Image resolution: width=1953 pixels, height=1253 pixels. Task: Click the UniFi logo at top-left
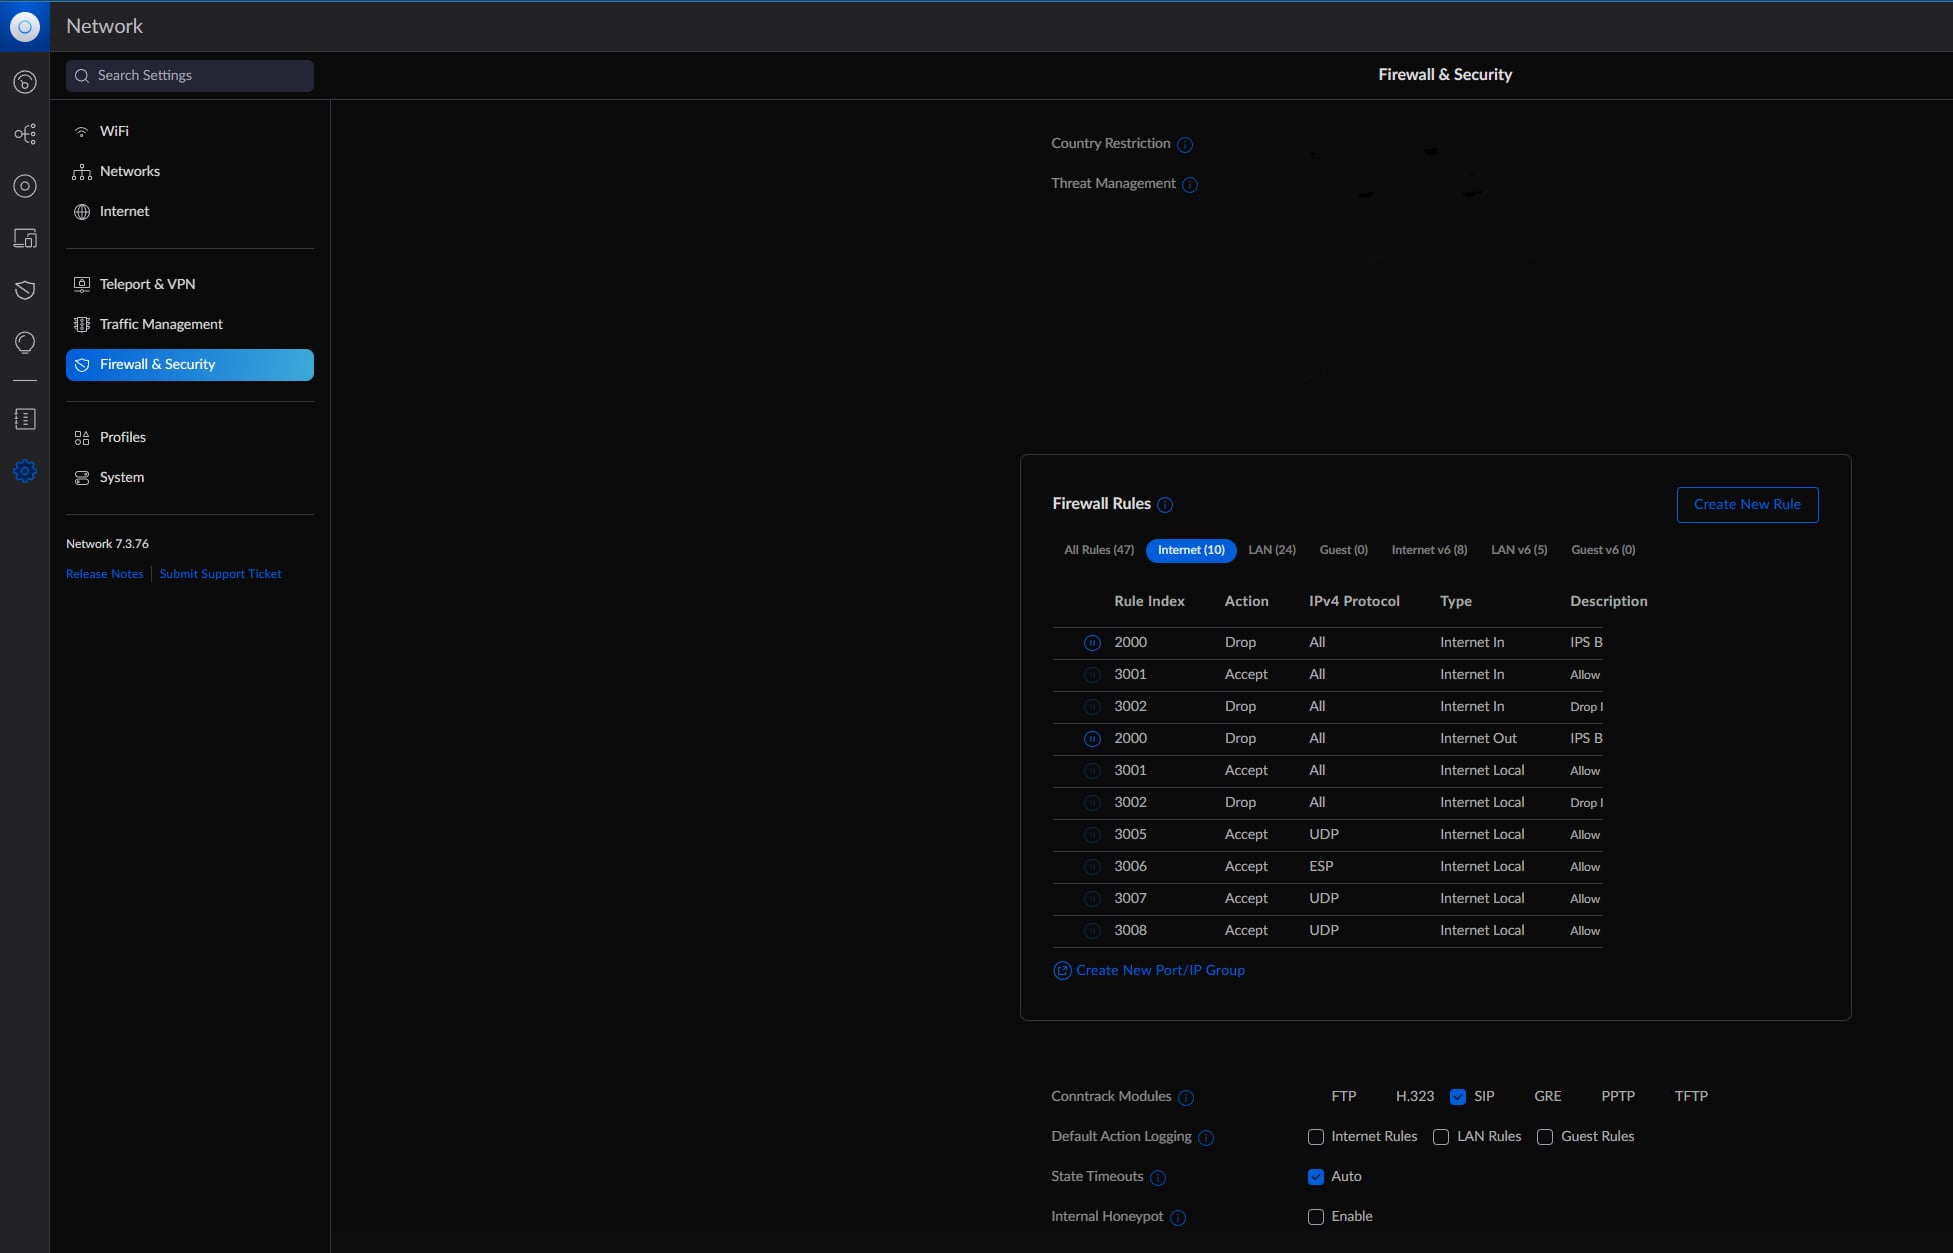[25, 26]
